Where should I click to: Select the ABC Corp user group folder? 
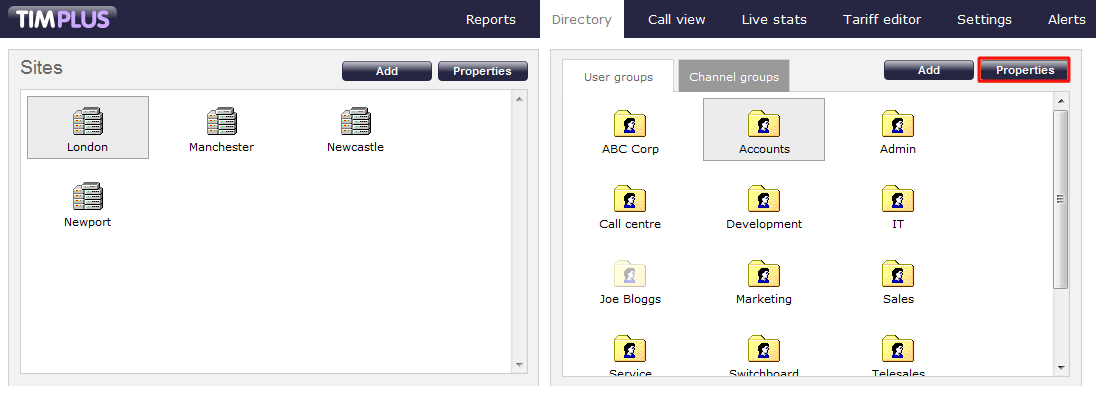[x=630, y=125]
